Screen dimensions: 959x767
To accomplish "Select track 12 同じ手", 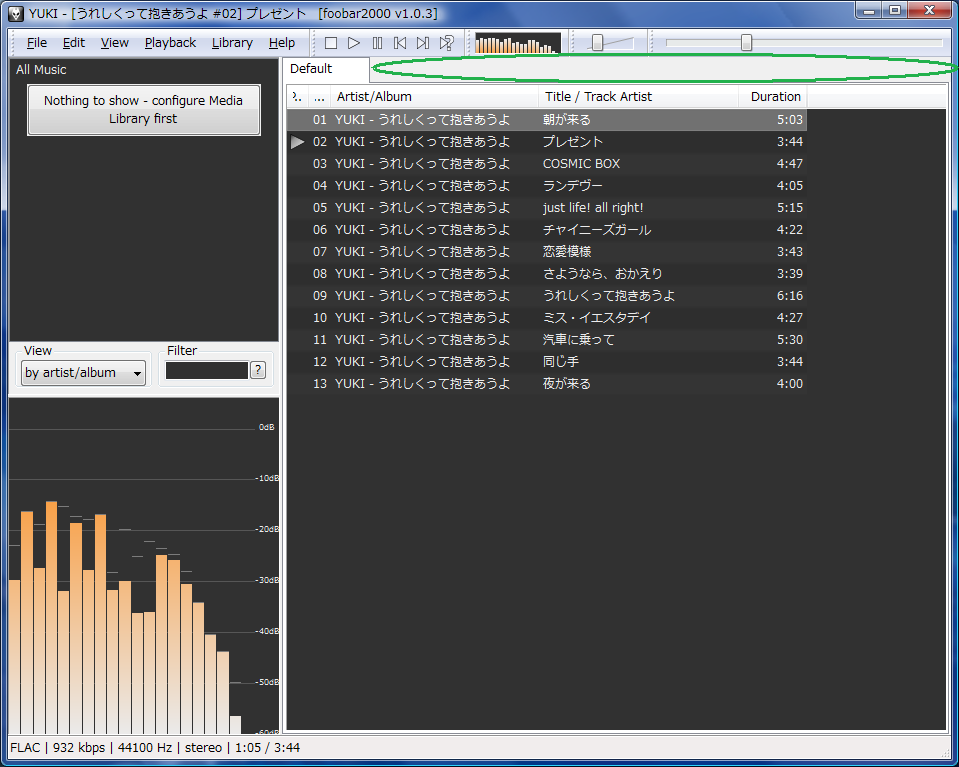I will (547, 362).
